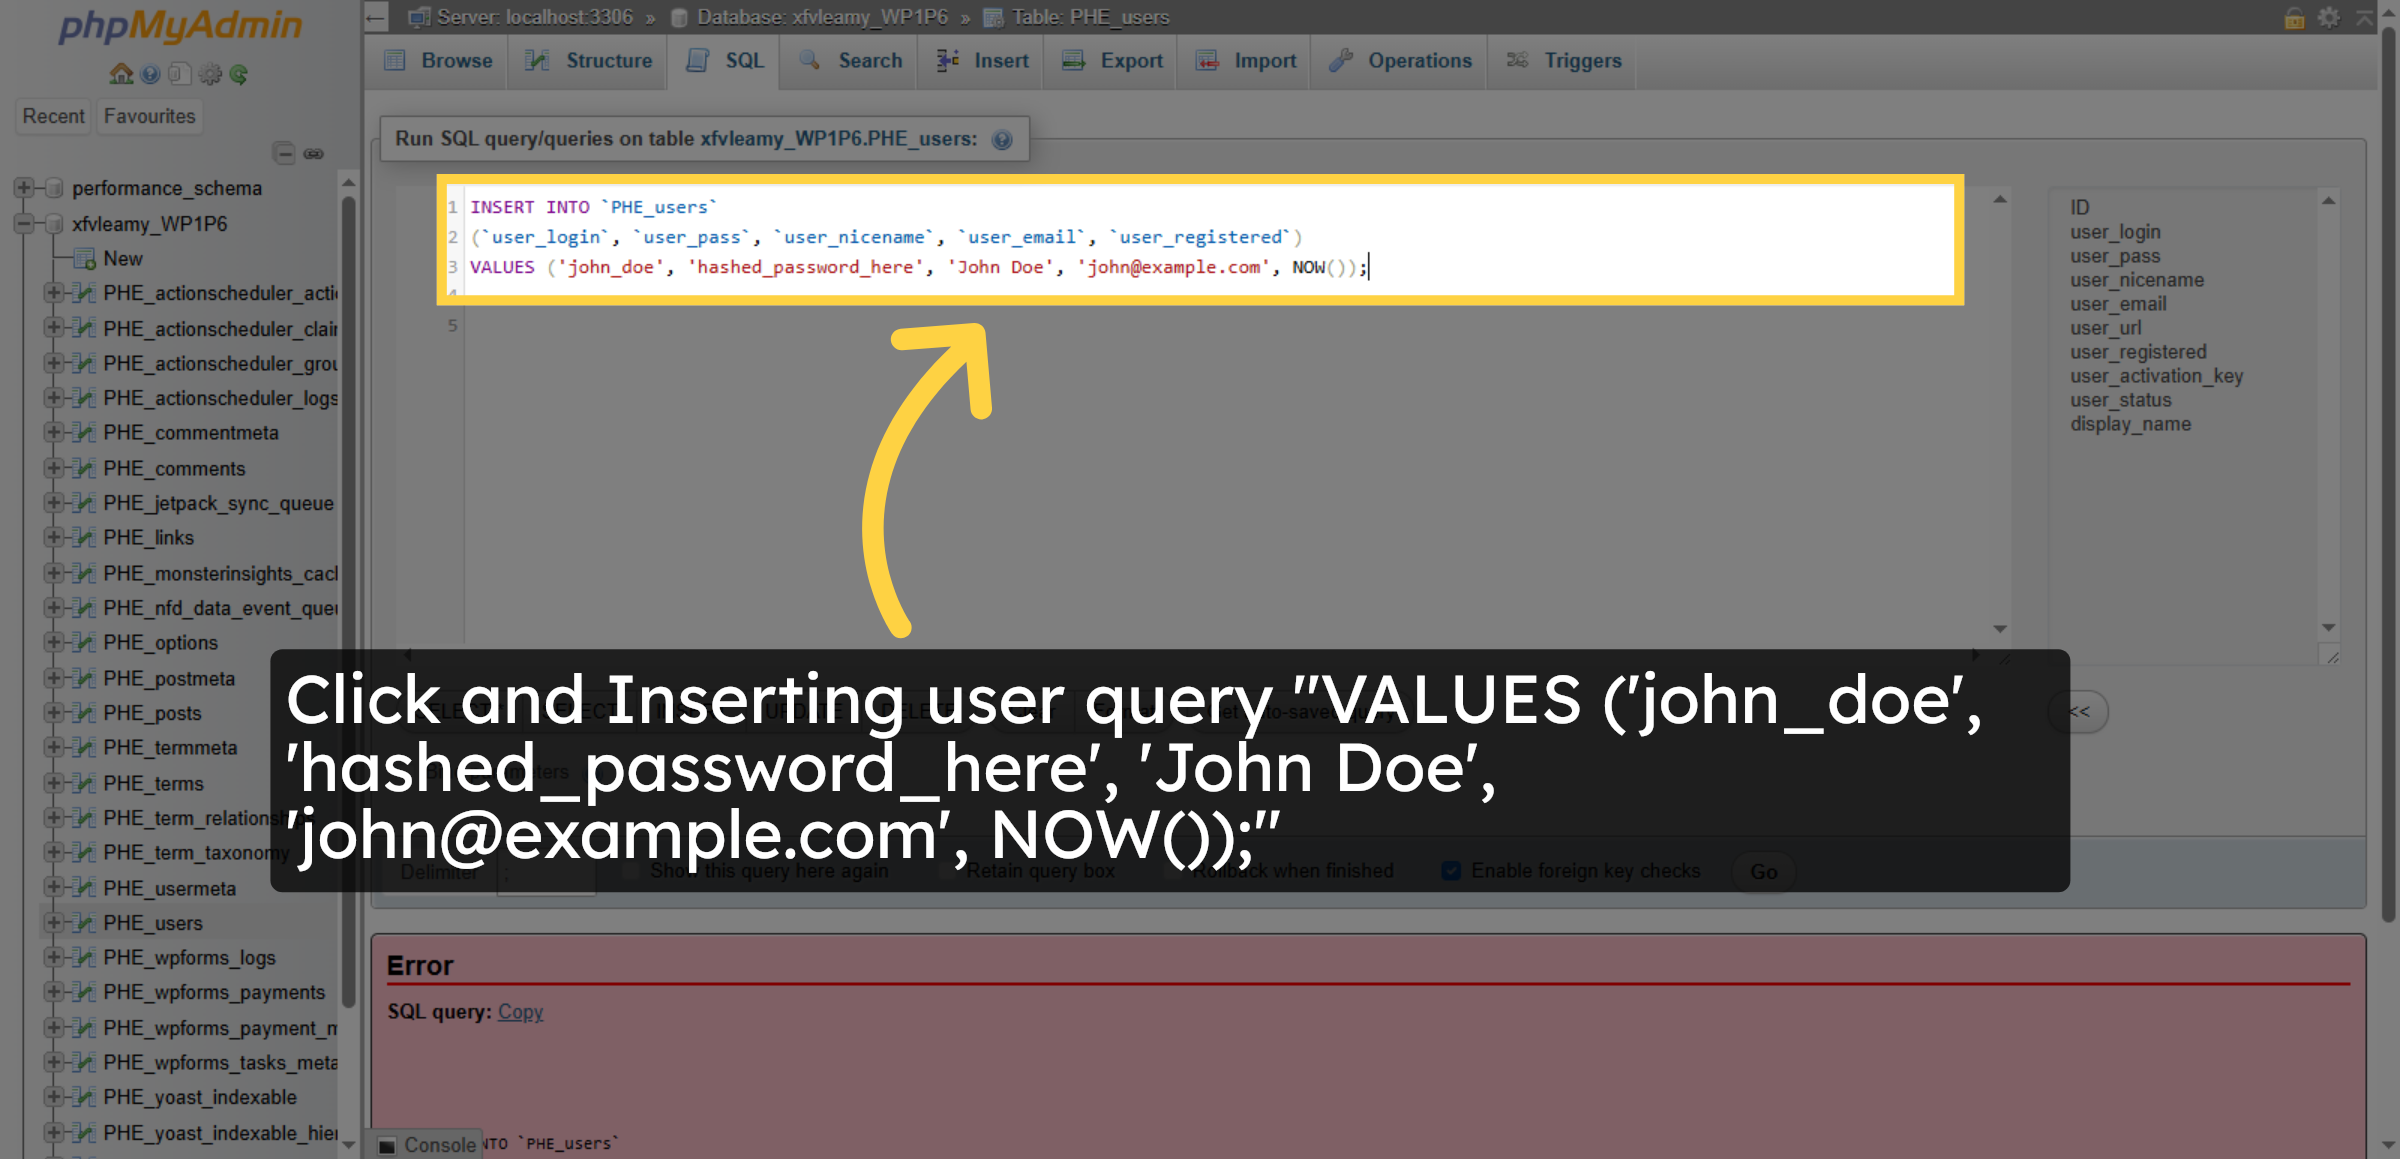Viewport: 2400px width, 1159px height.
Task: Collapse all tree nodes with the minus icon
Action: (285, 153)
